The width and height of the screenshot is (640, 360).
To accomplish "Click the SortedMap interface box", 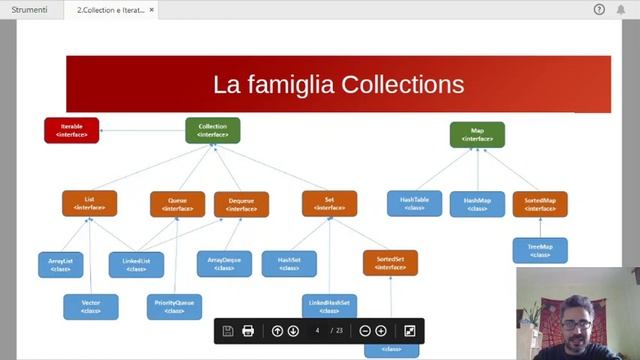I will tap(540, 204).
